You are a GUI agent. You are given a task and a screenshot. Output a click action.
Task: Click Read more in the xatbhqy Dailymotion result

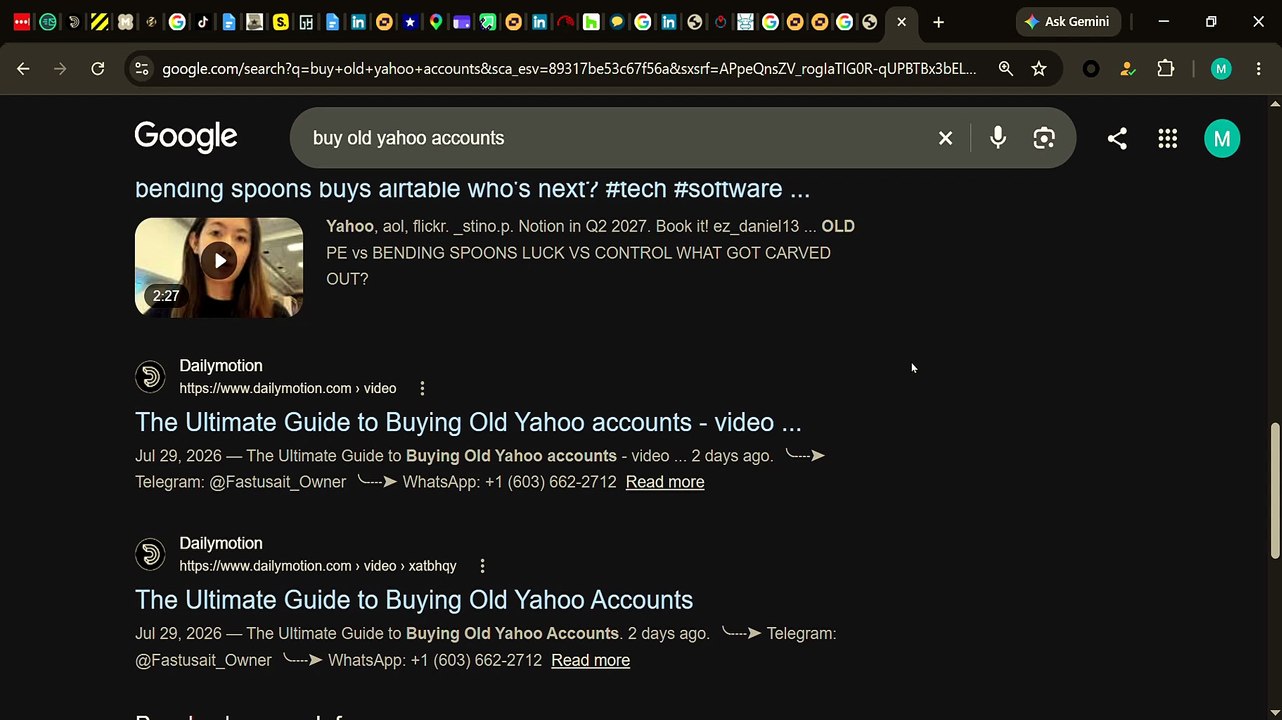(x=590, y=660)
